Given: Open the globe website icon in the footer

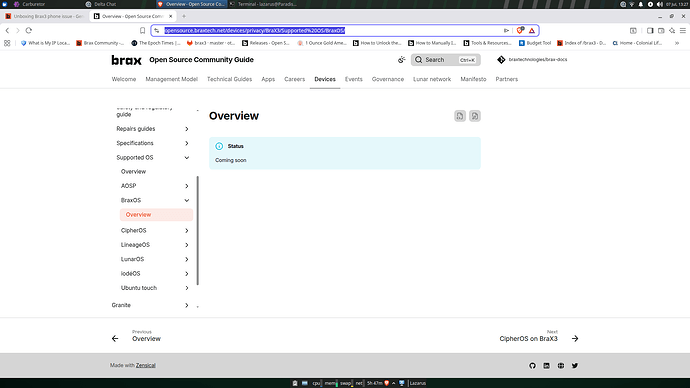Looking at the screenshot, I should pos(561,366).
